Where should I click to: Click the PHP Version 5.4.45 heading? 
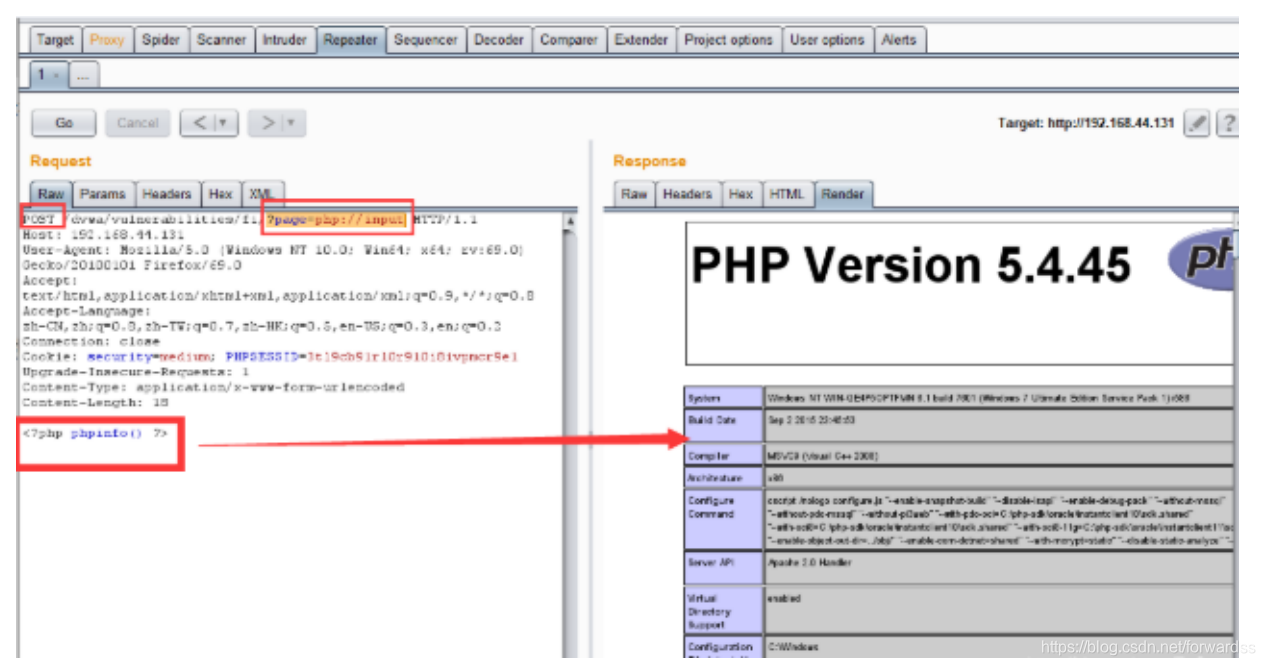click(910, 265)
